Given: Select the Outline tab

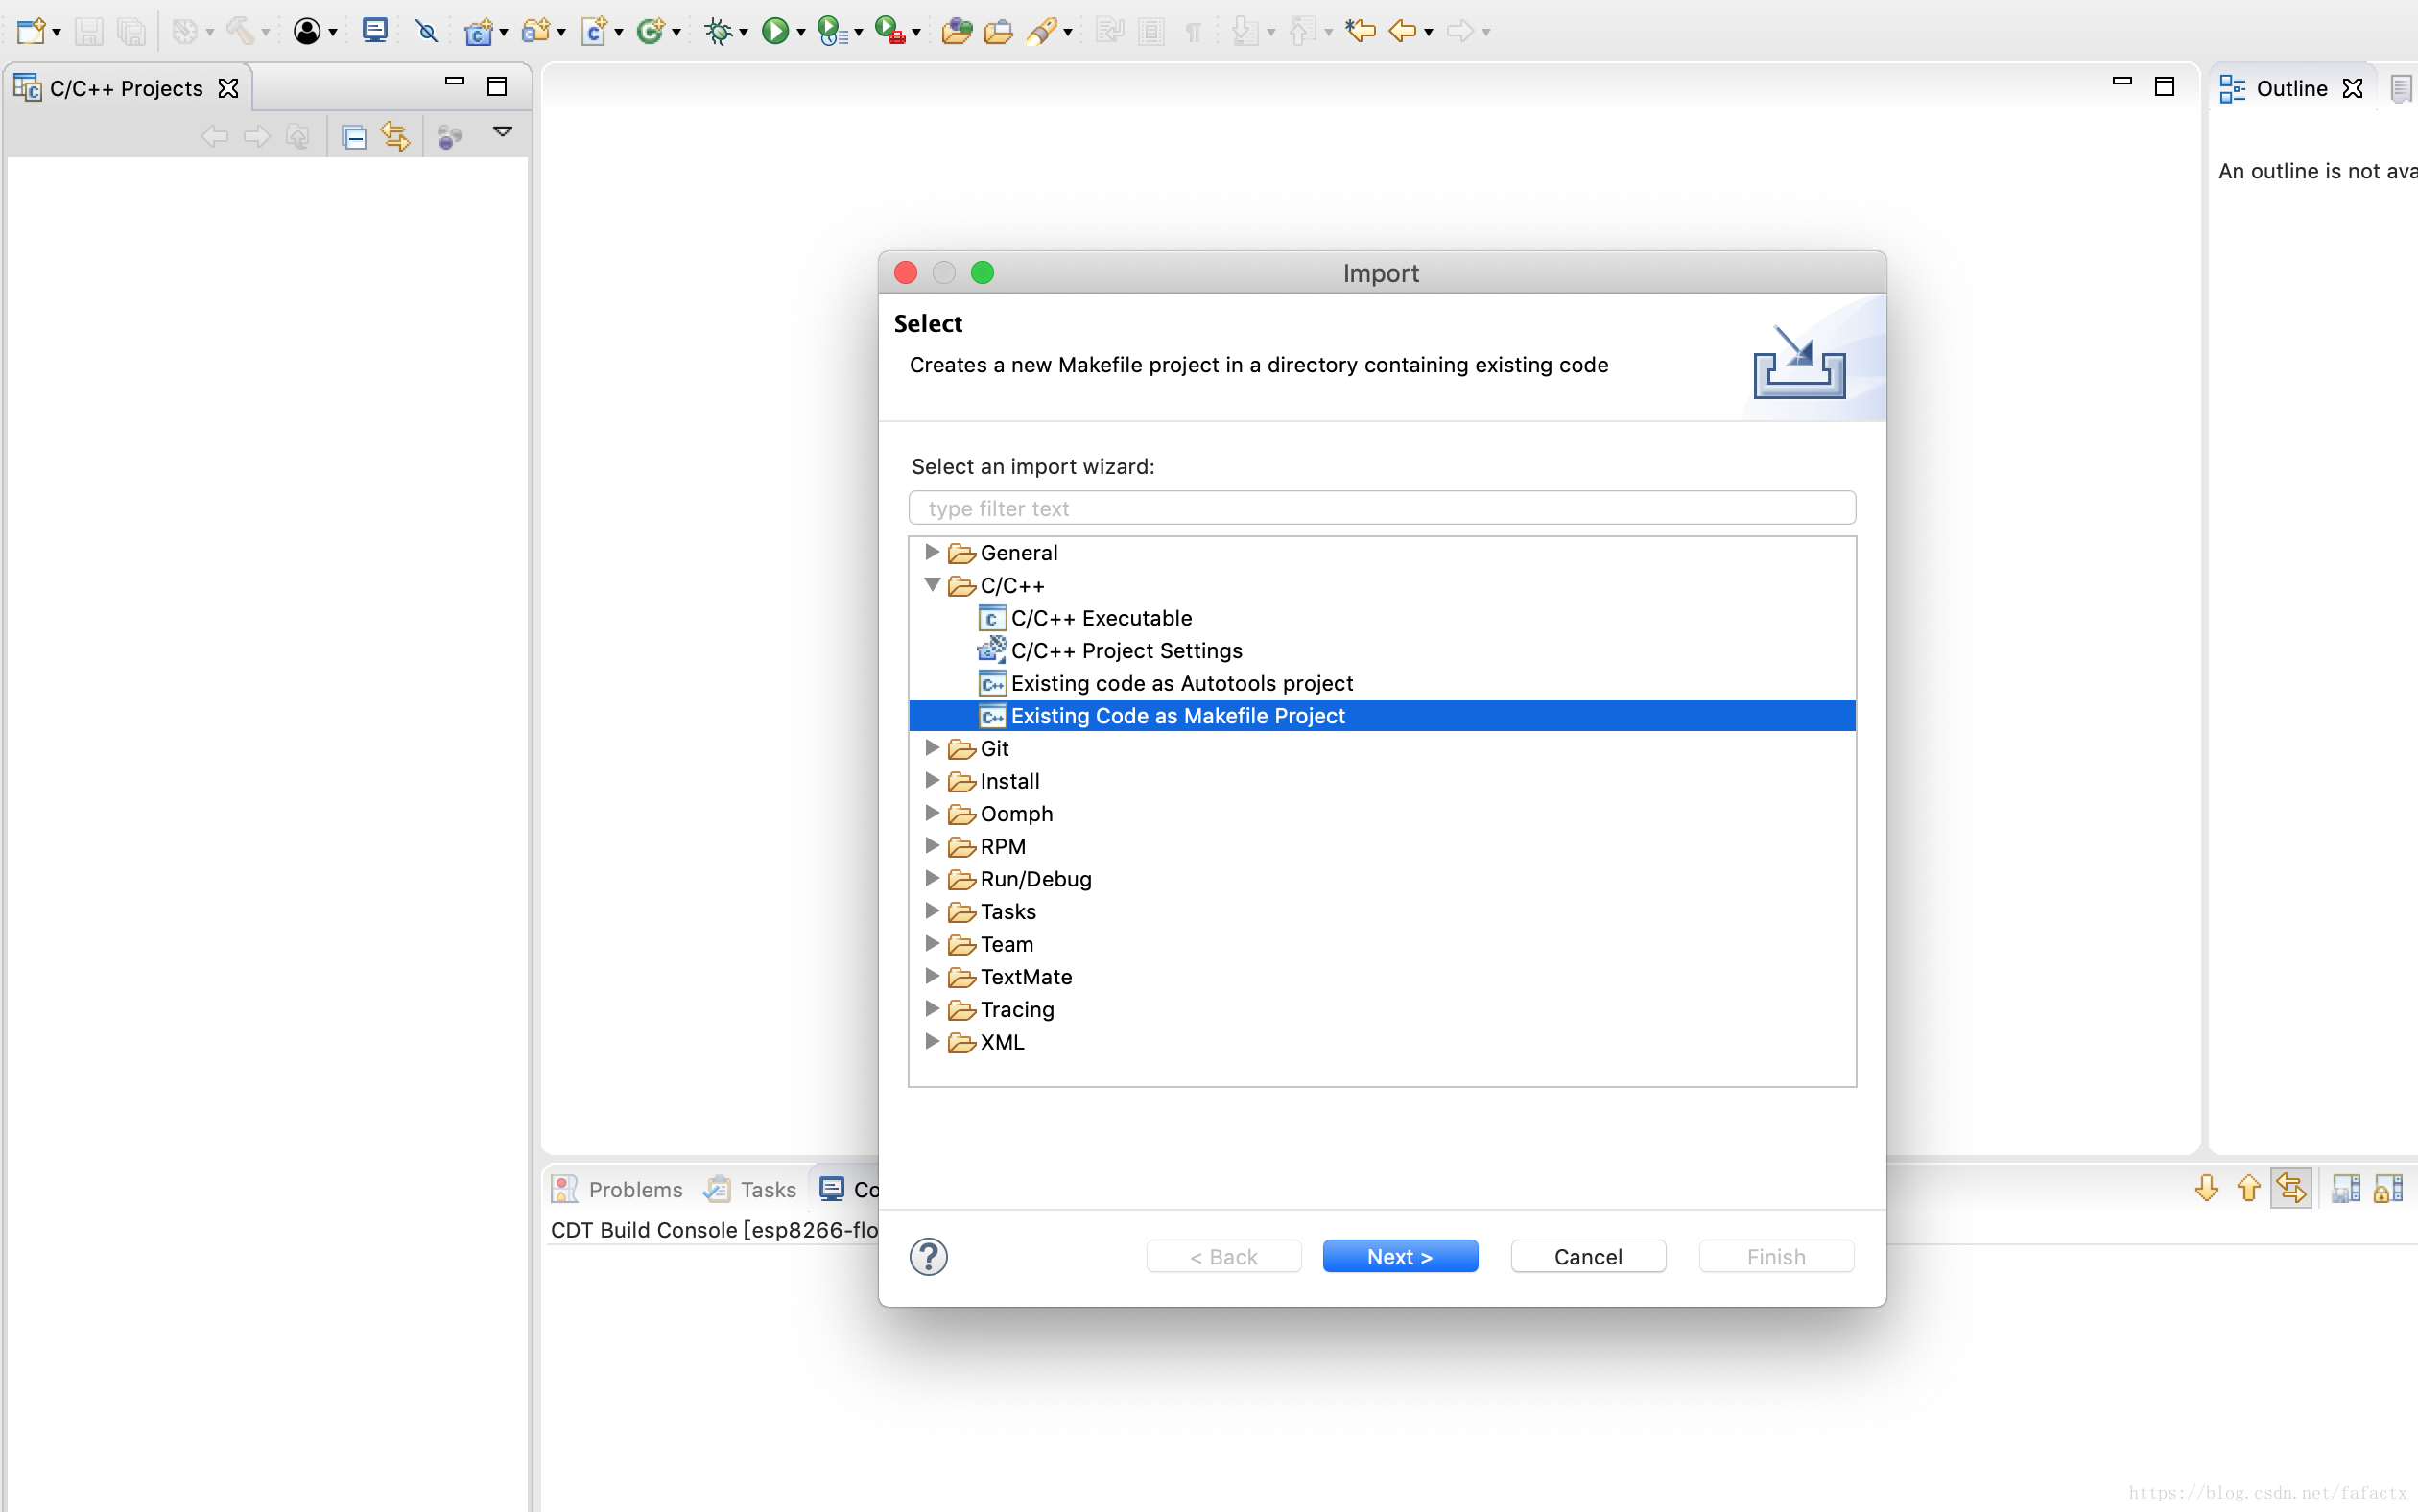Looking at the screenshot, I should [x=2290, y=88].
